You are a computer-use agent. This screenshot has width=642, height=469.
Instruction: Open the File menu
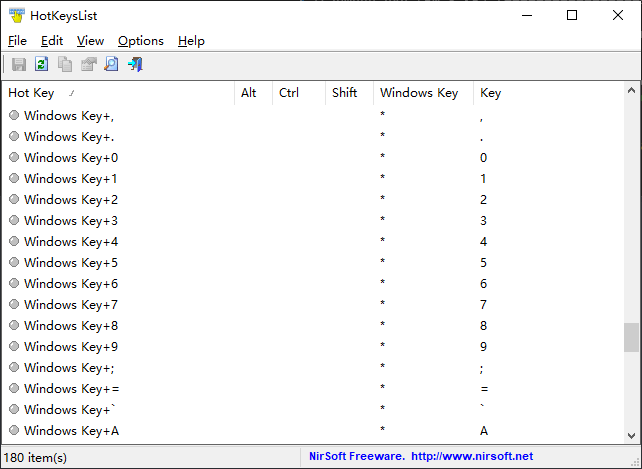coord(17,41)
